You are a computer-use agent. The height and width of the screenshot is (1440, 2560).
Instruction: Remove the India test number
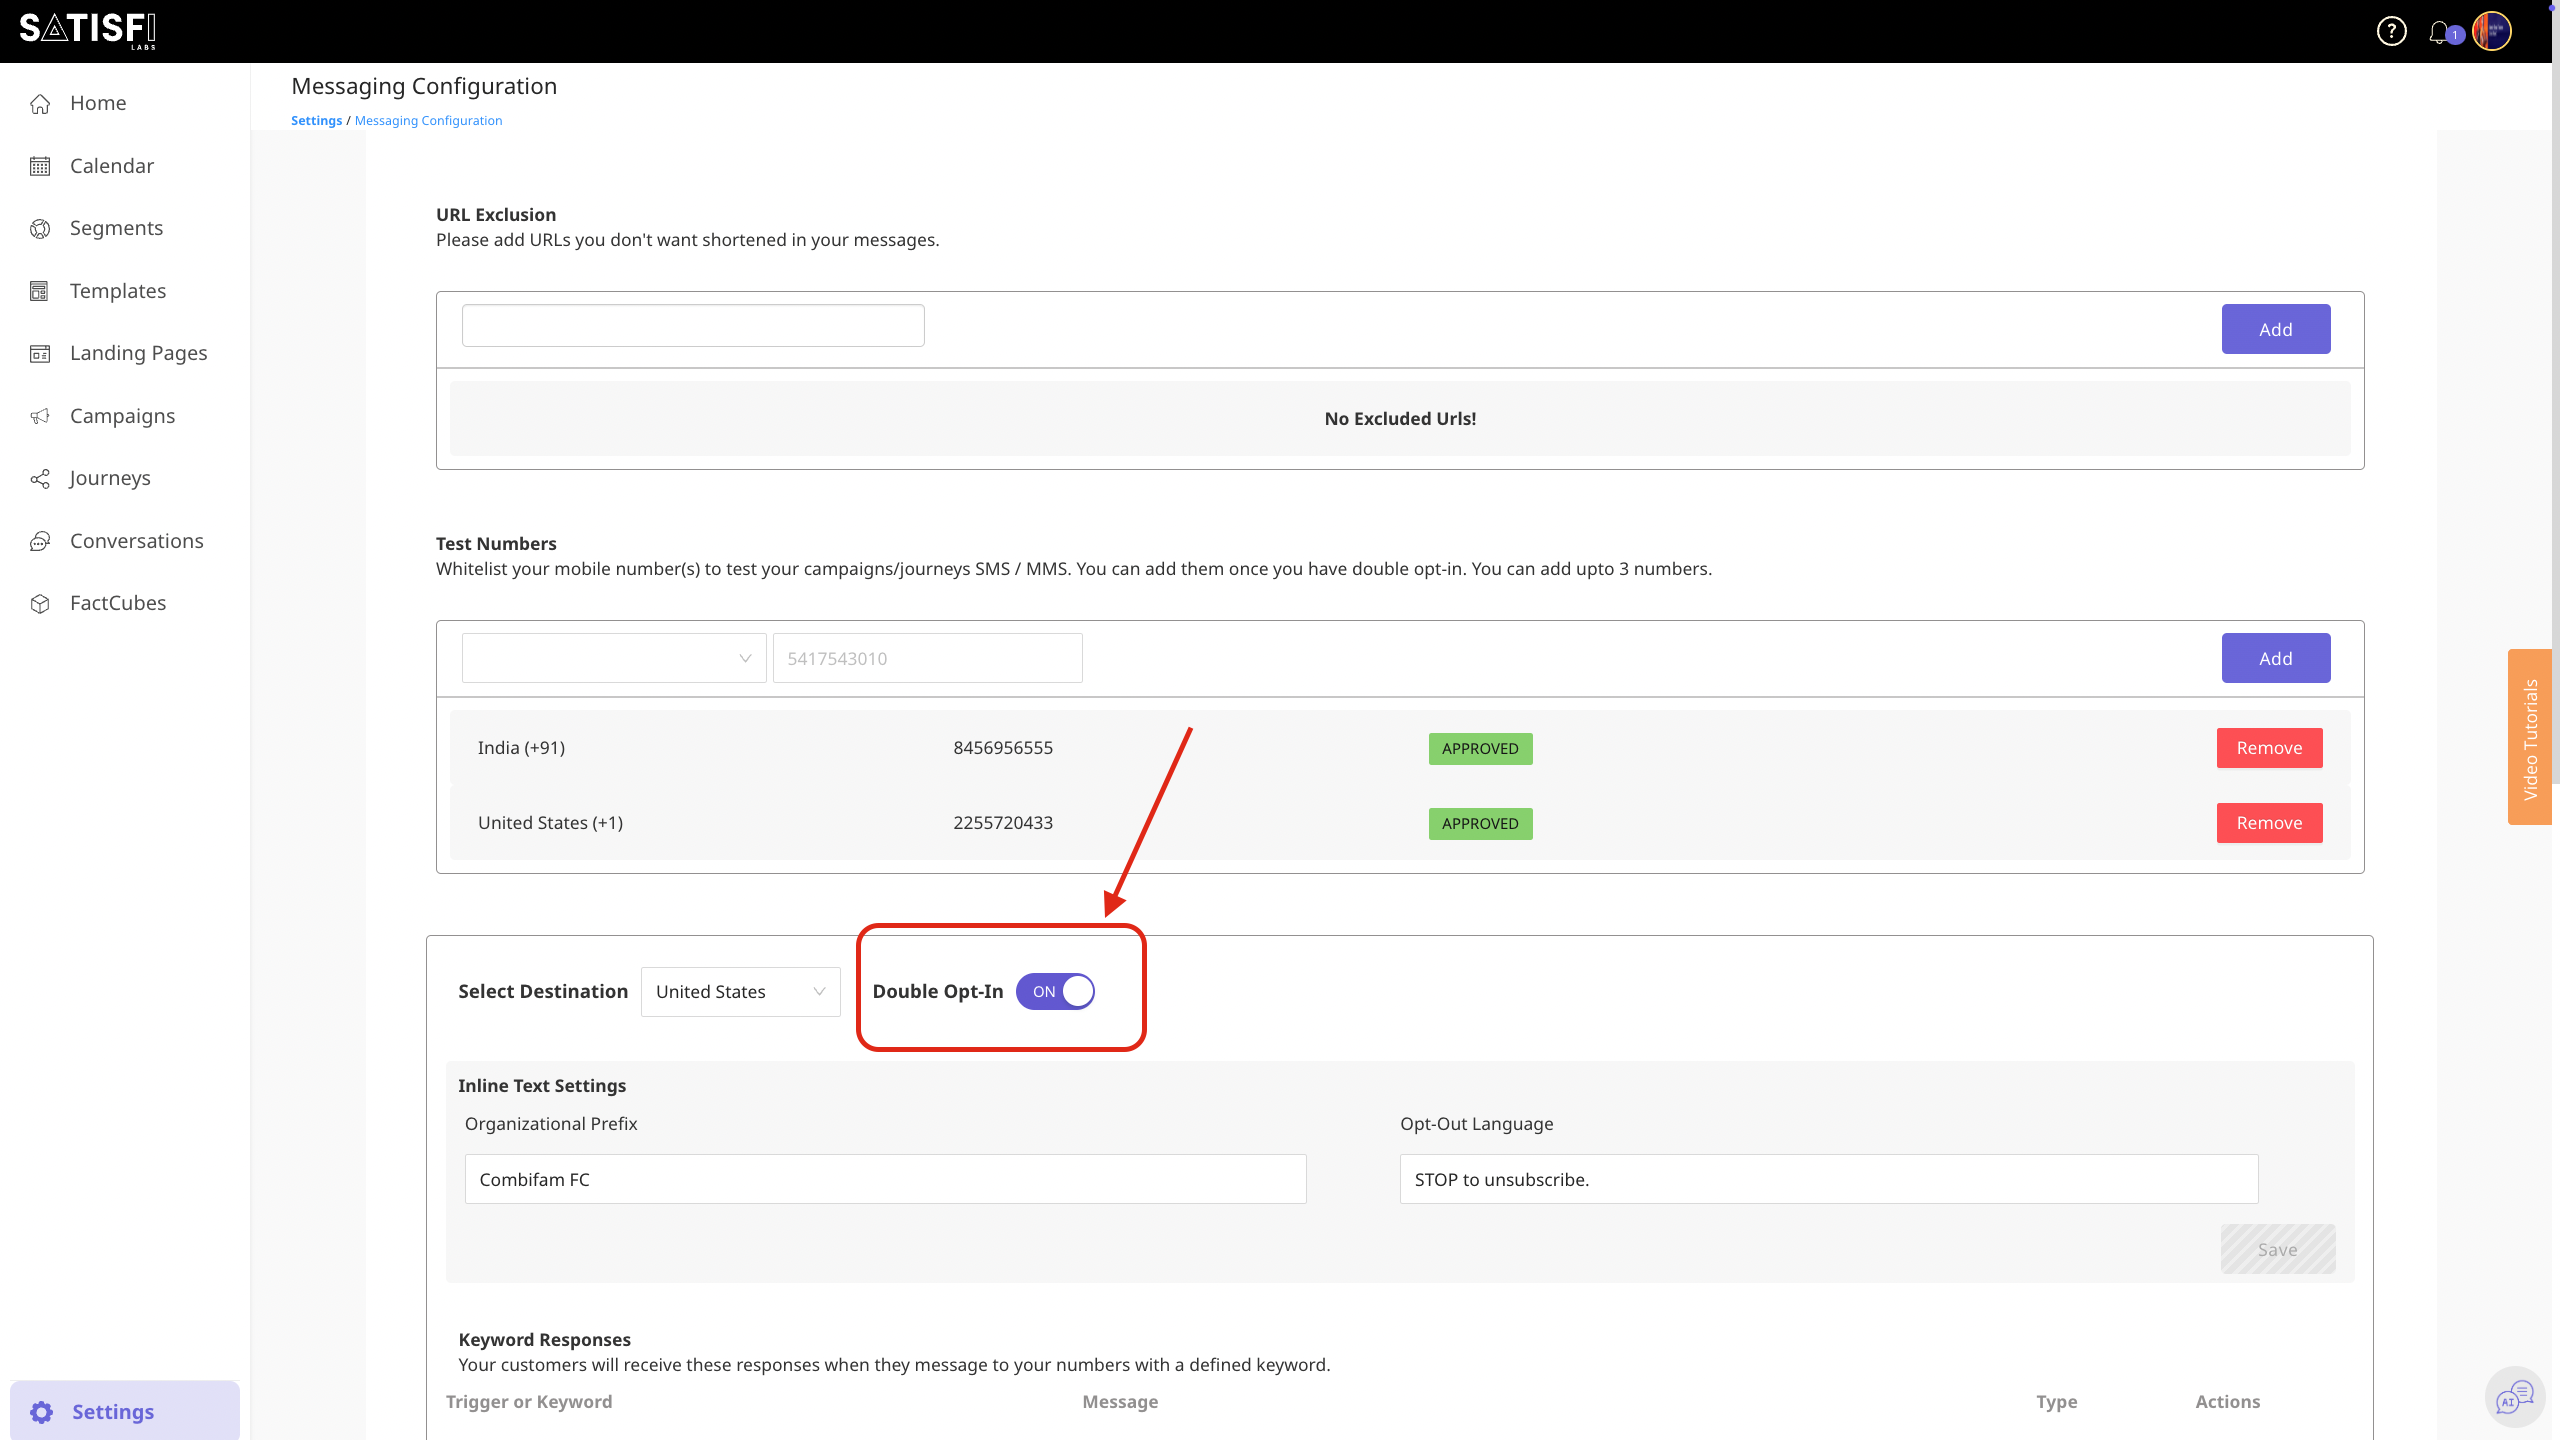pyautogui.click(x=2268, y=748)
